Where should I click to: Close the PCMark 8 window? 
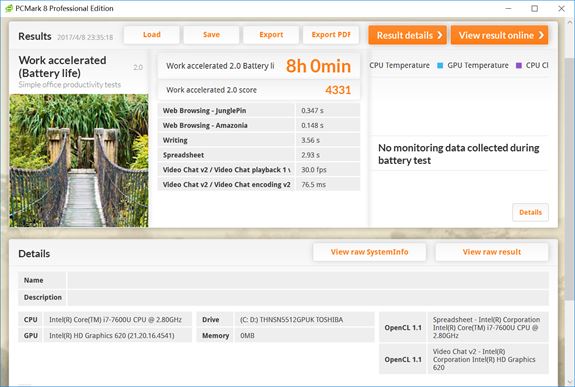(561, 8)
